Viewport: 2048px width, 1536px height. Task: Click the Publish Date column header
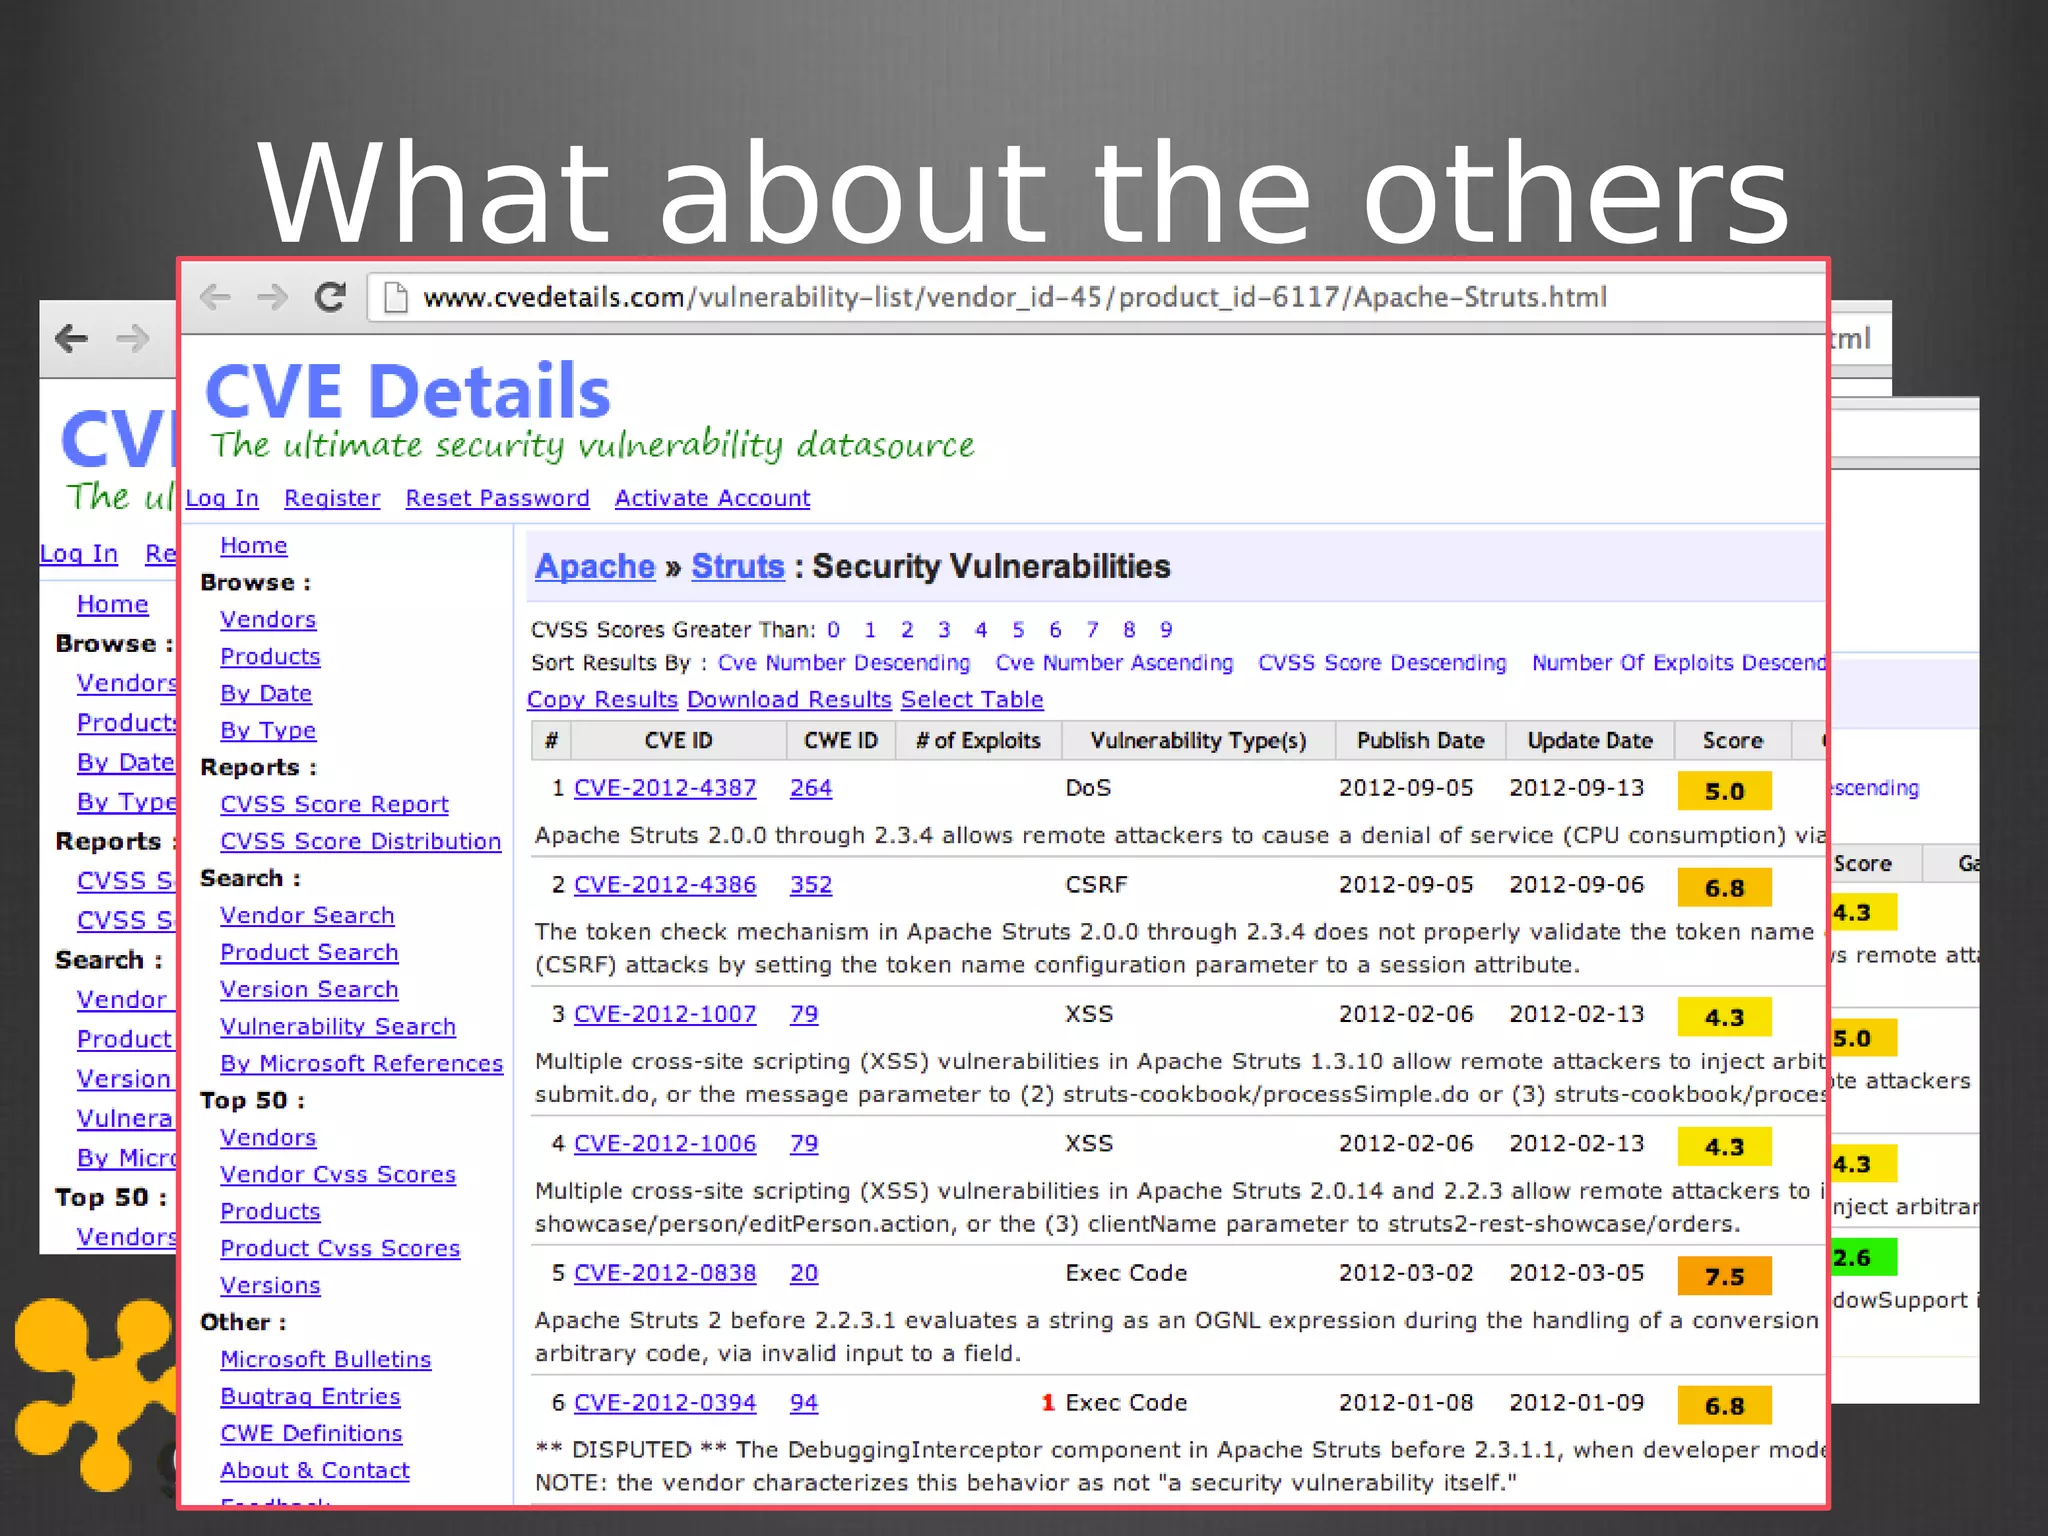click(1420, 741)
